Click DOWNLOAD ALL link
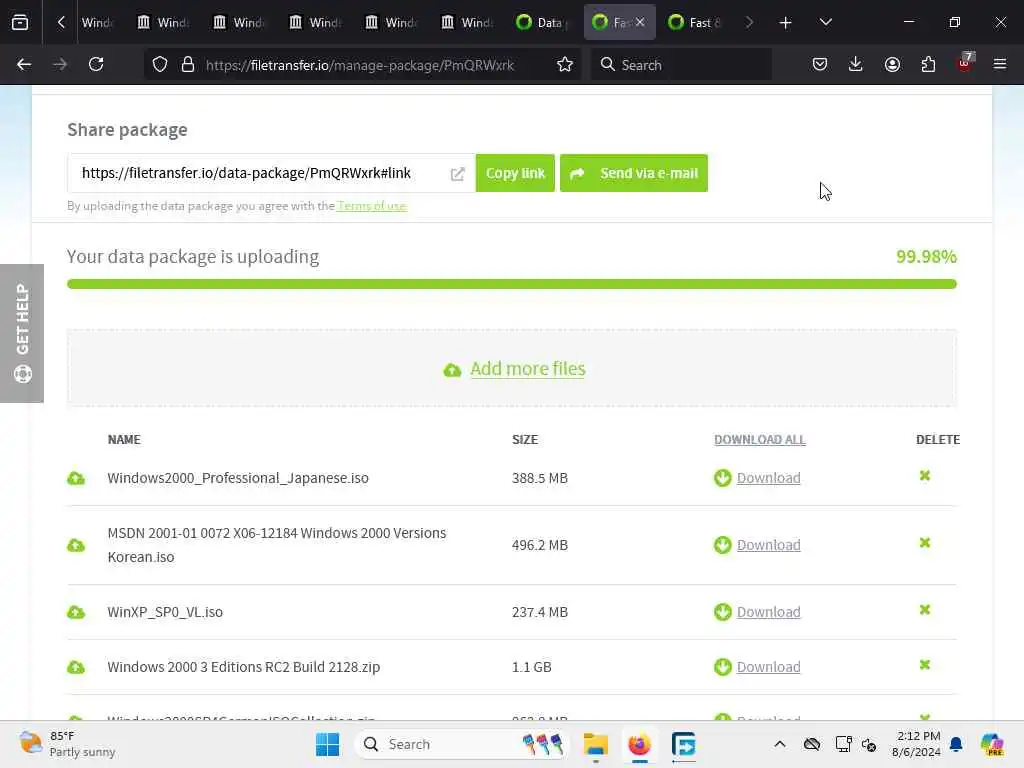Screen dimensions: 1024x768 coord(760,440)
